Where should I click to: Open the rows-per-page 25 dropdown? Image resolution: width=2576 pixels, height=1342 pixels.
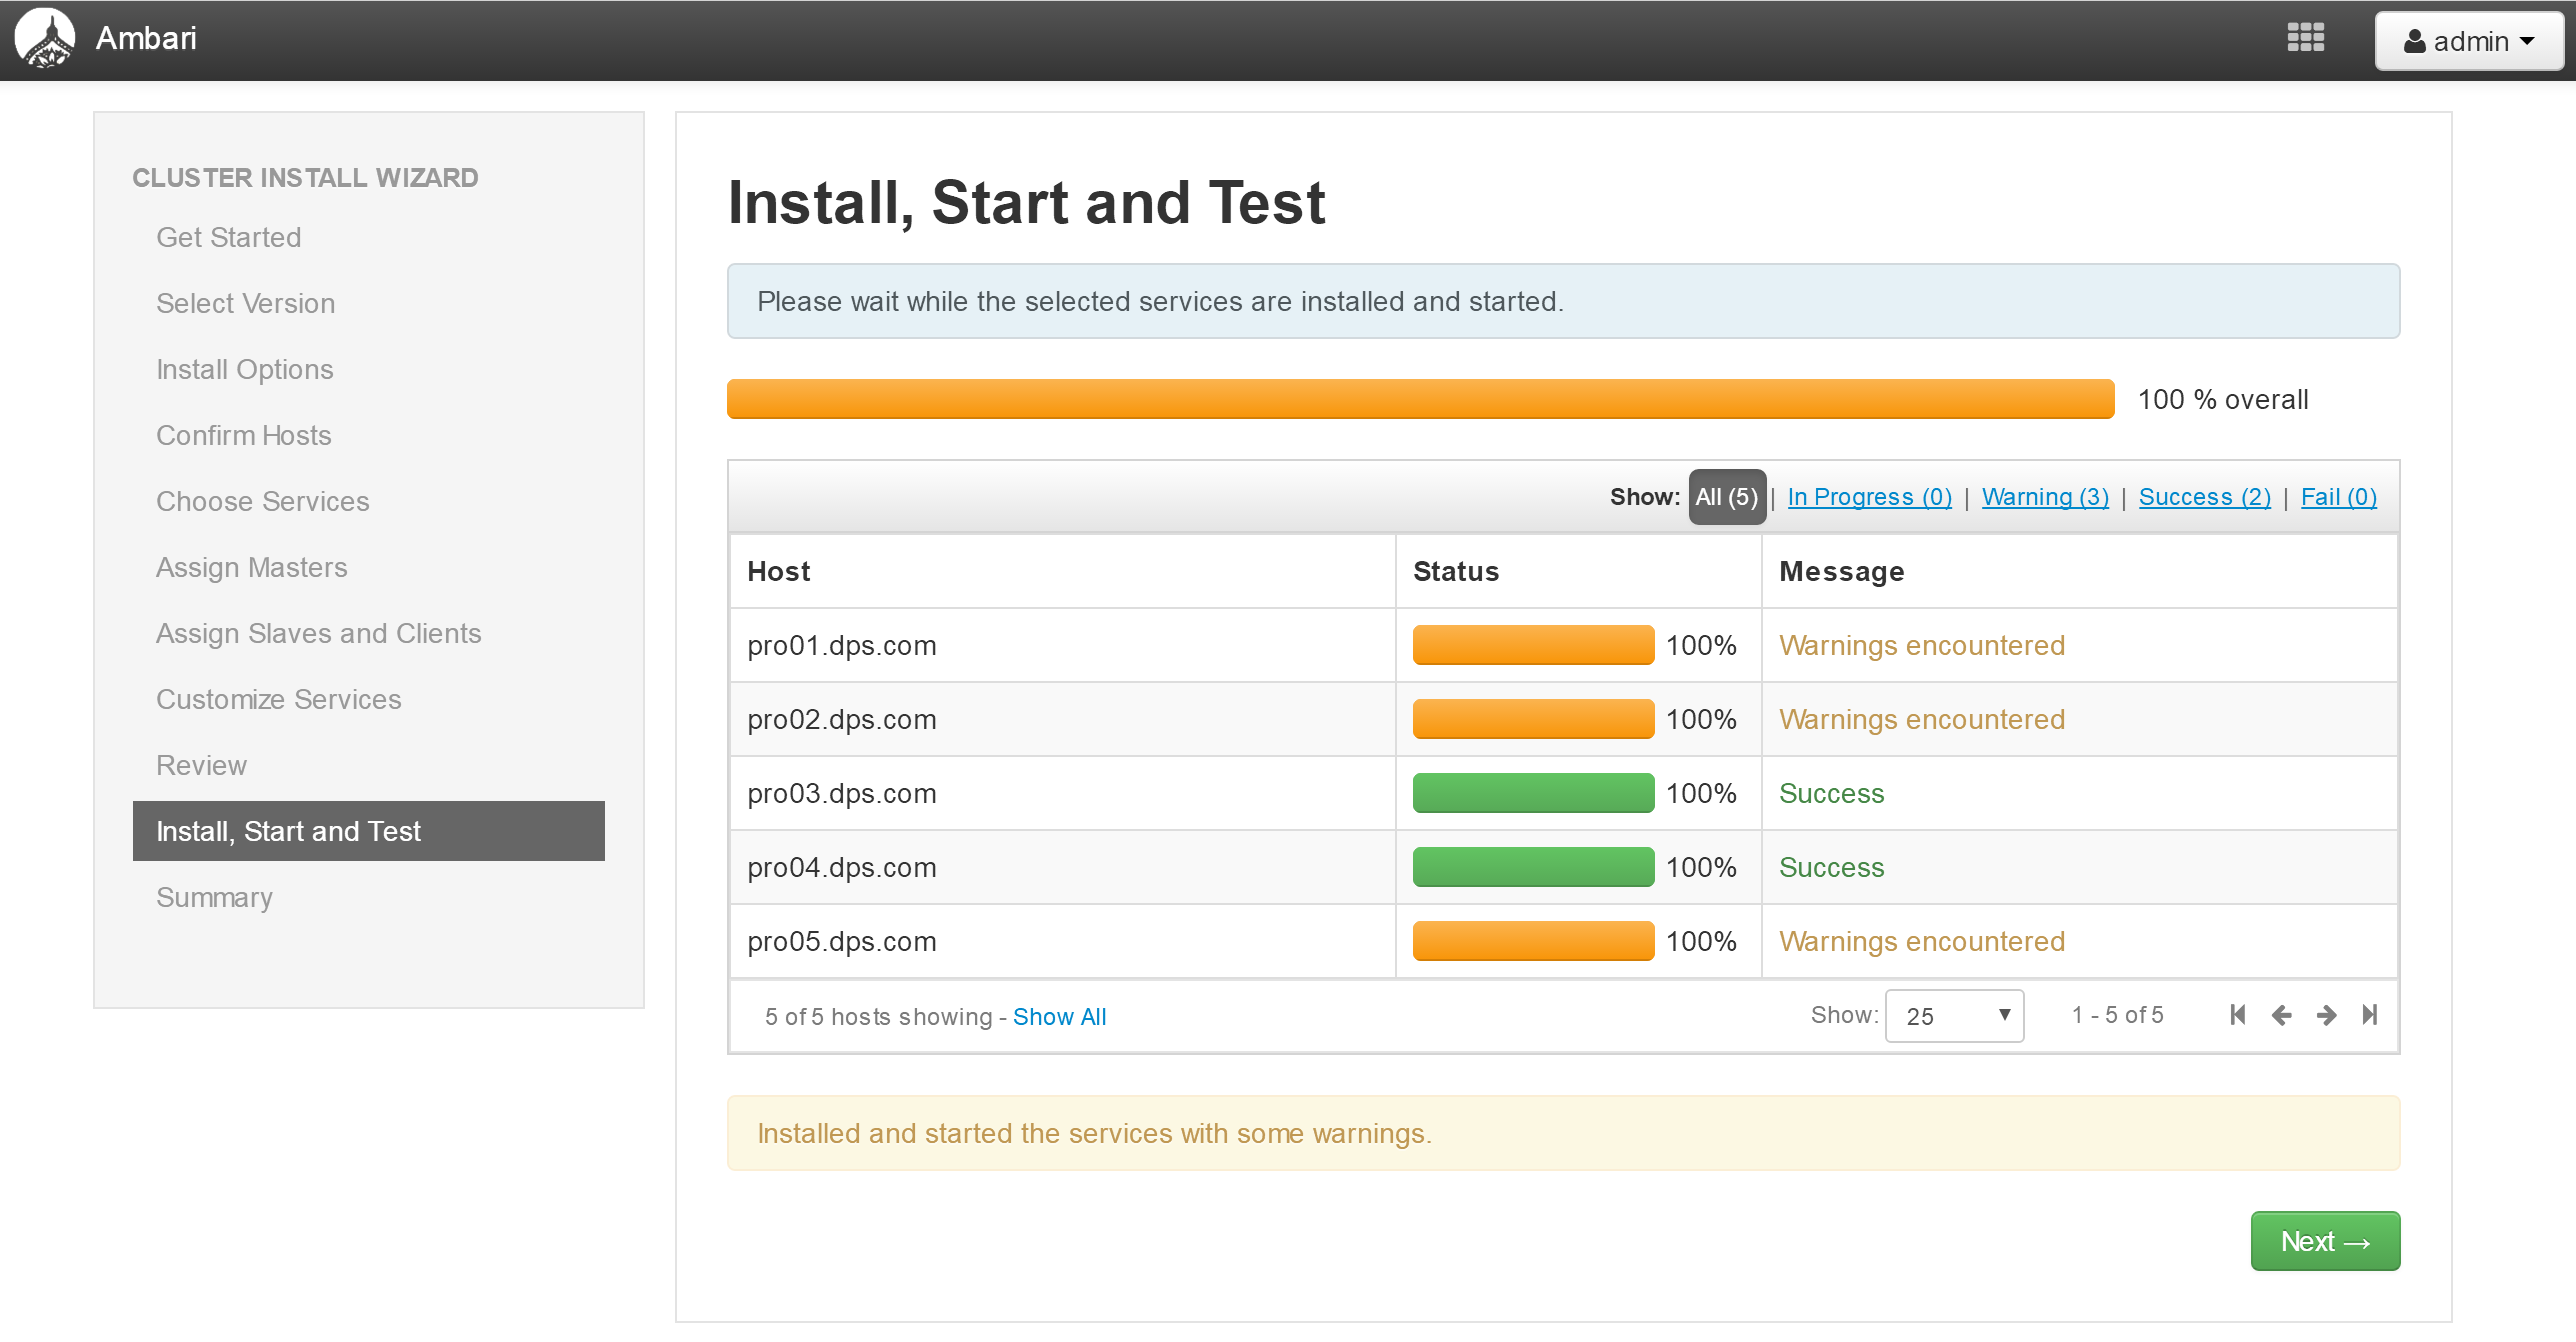tap(1954, 1016)
